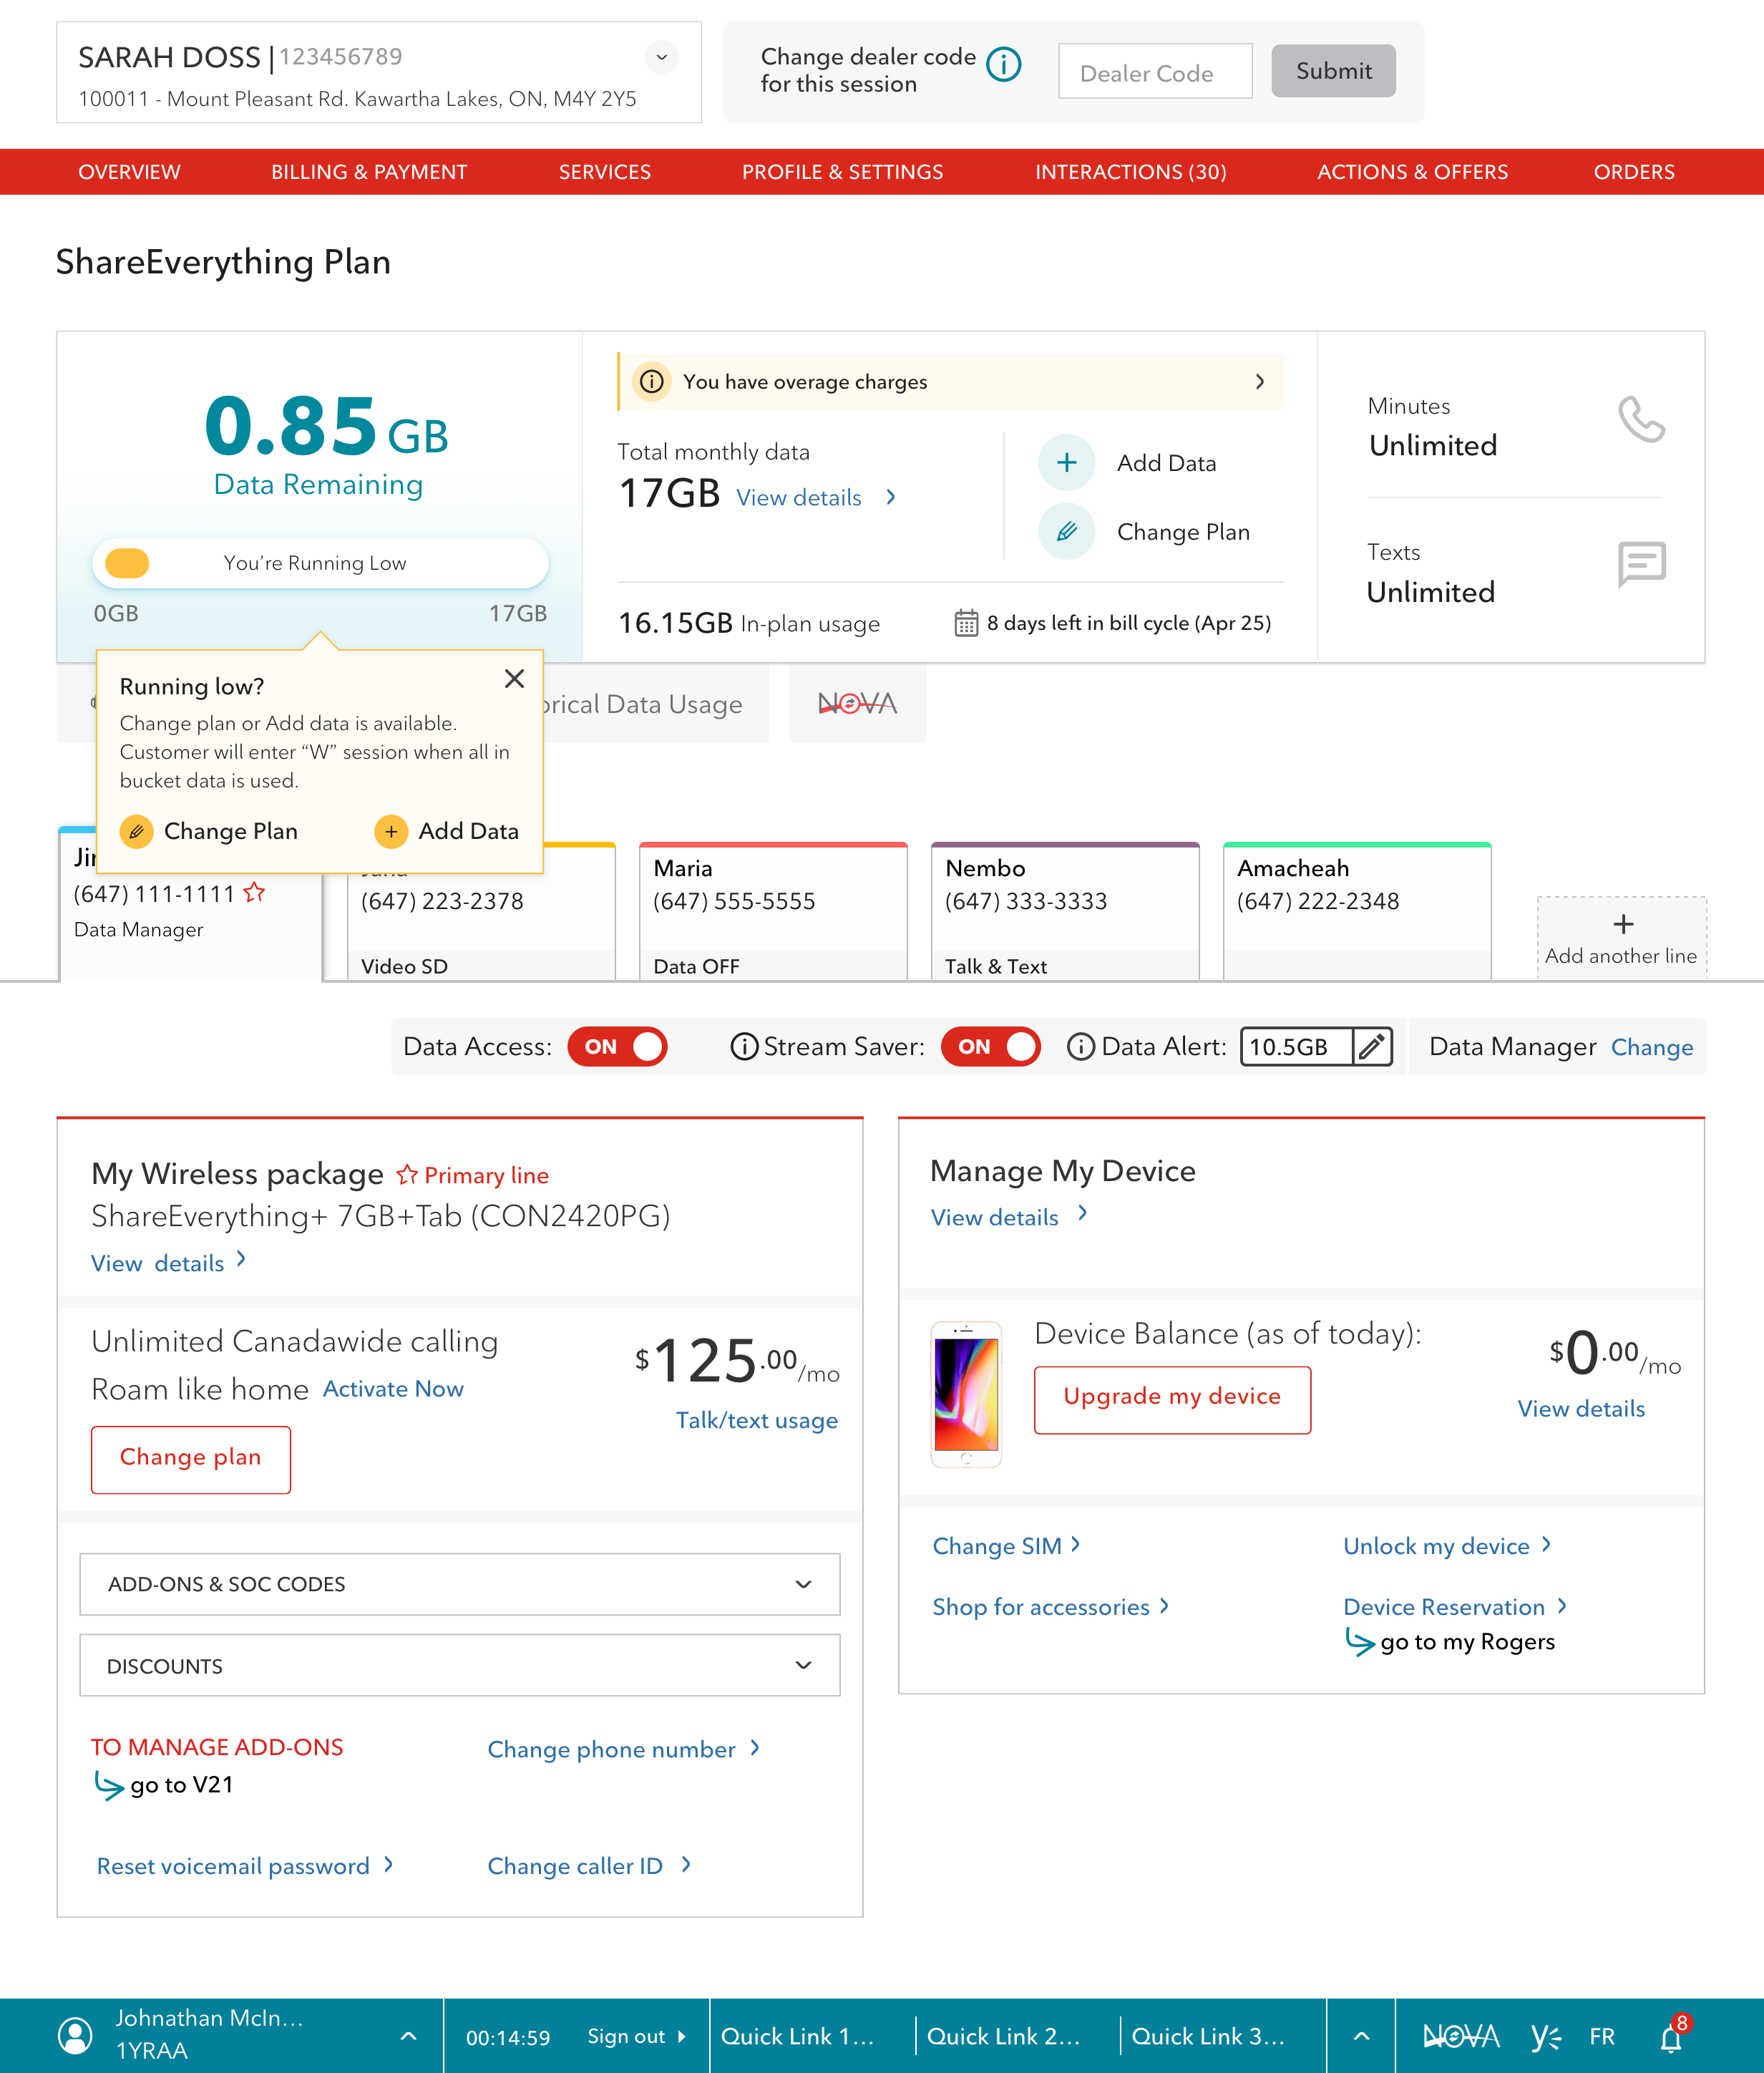Click the Dealer Code input field
The height and width of the screenshot is (2073, 1764).
1155,72
